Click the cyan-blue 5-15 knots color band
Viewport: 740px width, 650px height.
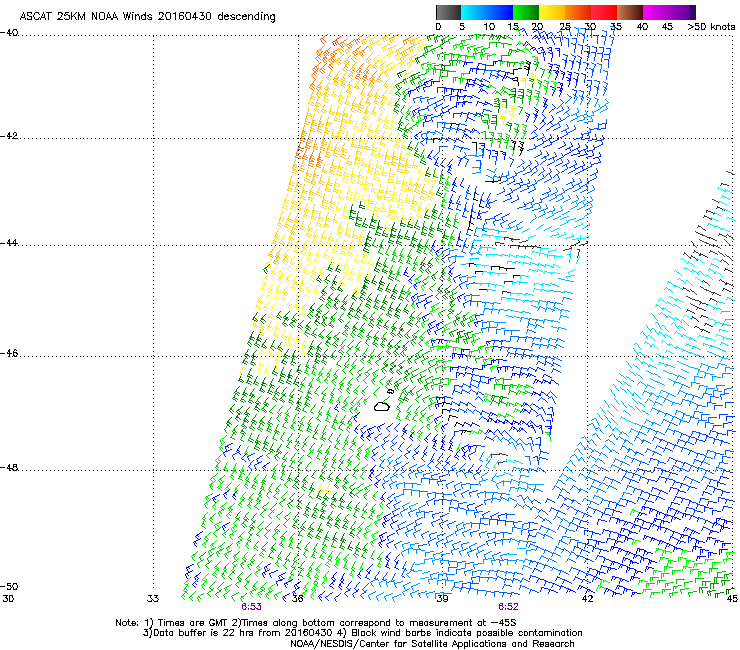point(487,12)
